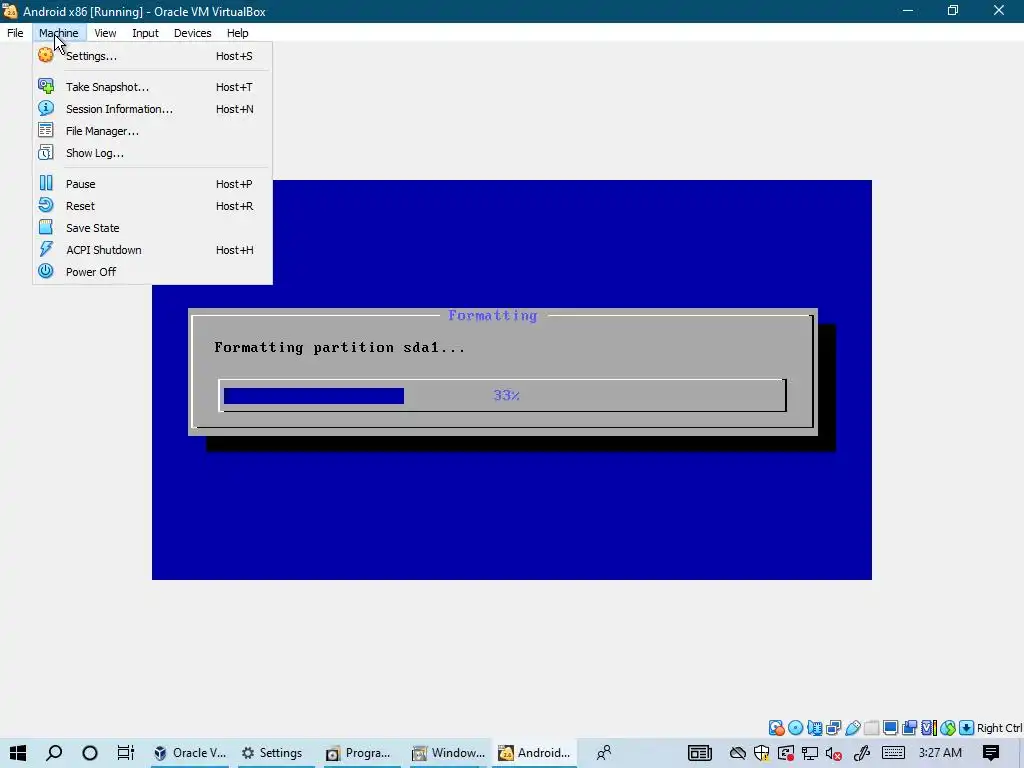Switch to Programs taskbar button

tap(359, 753)
